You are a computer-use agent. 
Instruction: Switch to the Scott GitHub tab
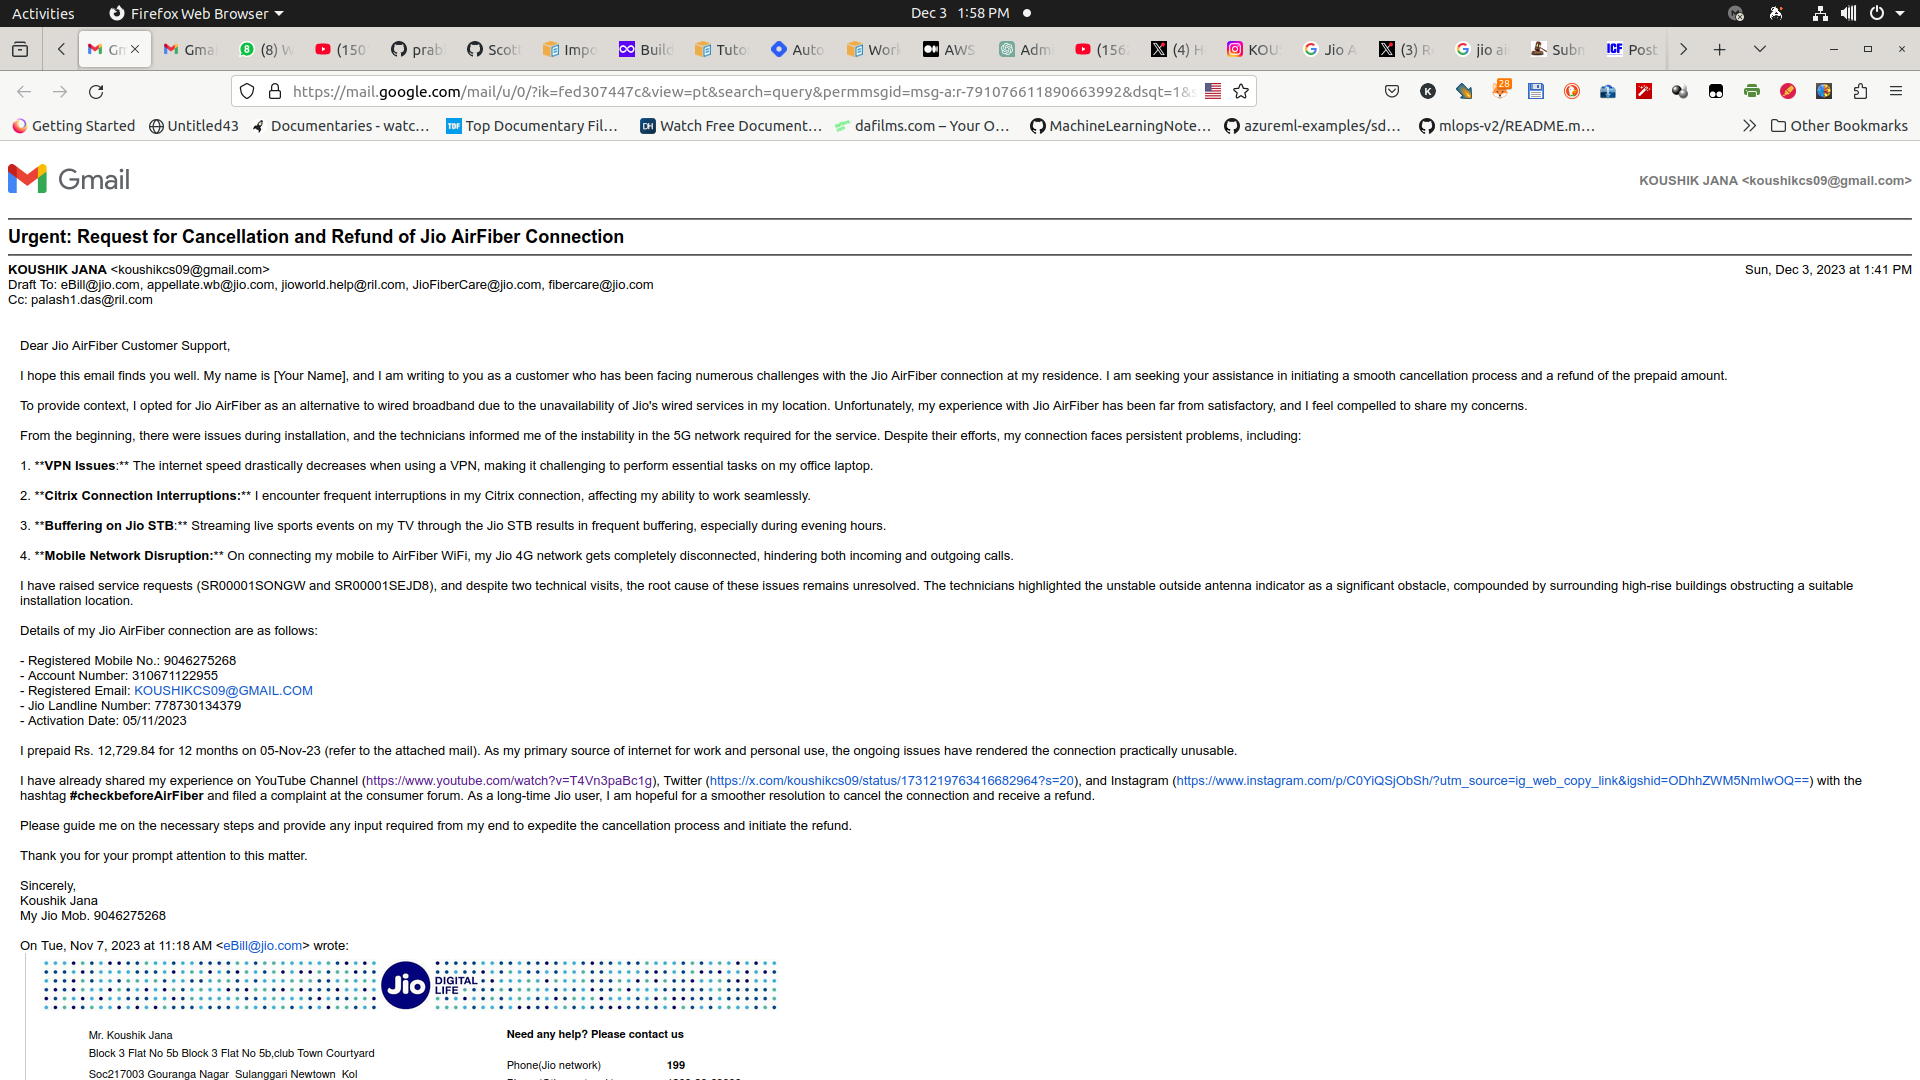click(x=493, y=49)
